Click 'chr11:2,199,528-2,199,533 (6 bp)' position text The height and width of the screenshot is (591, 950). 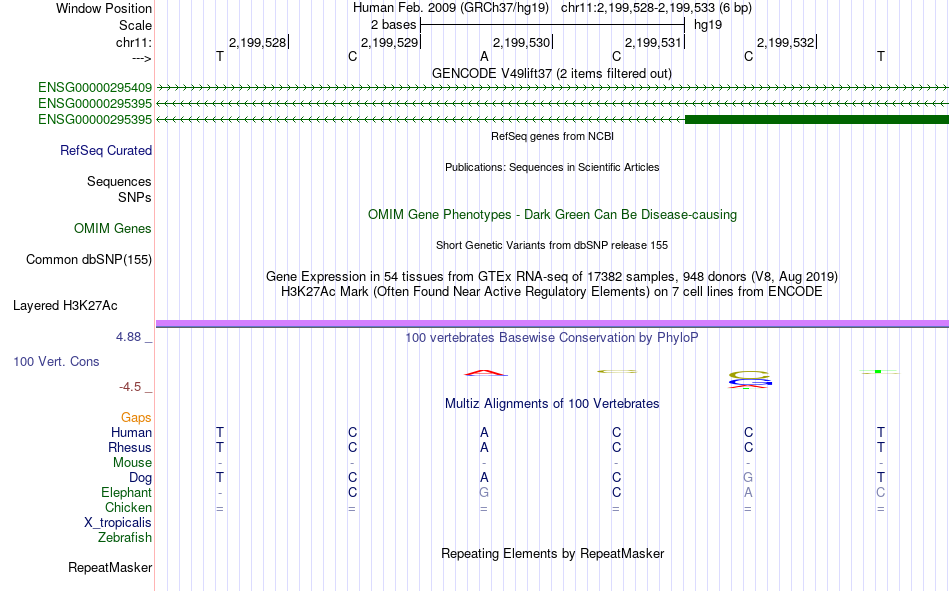[656, 8]
